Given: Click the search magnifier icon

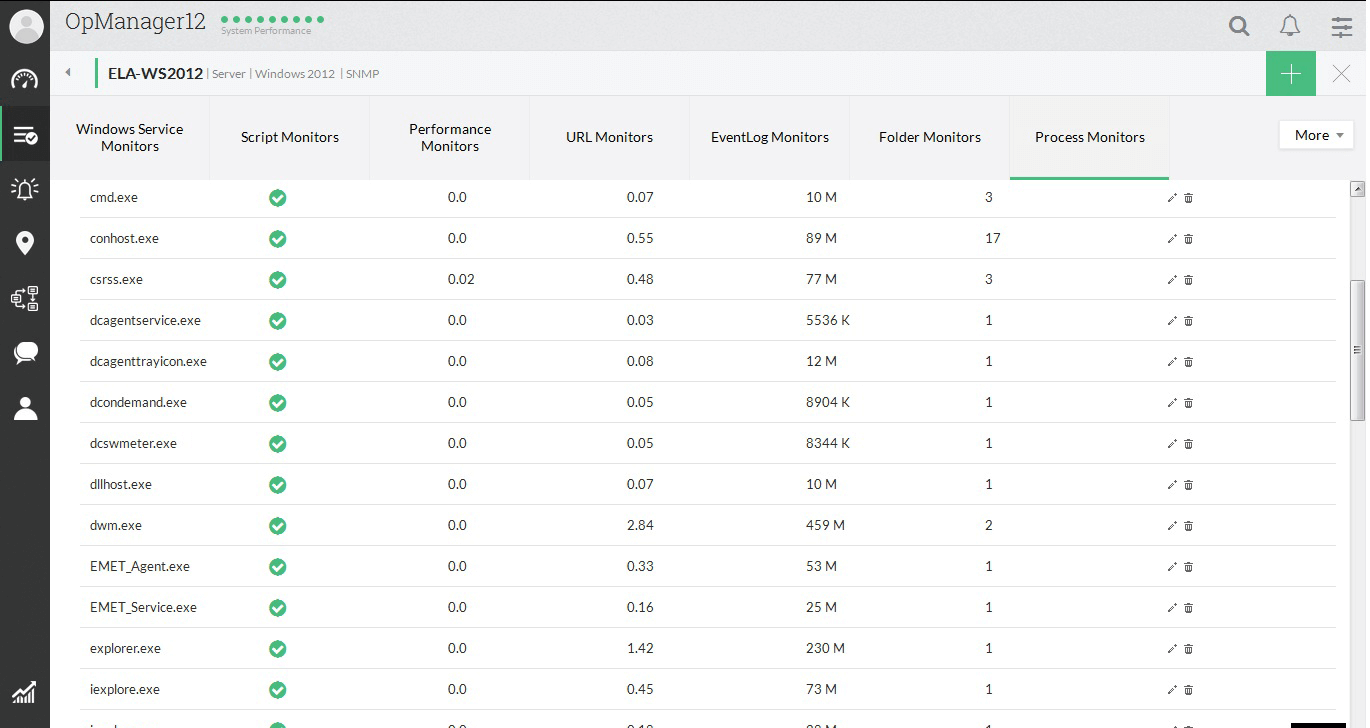Looking at the screenshot, I should (x=1239, y=26).
